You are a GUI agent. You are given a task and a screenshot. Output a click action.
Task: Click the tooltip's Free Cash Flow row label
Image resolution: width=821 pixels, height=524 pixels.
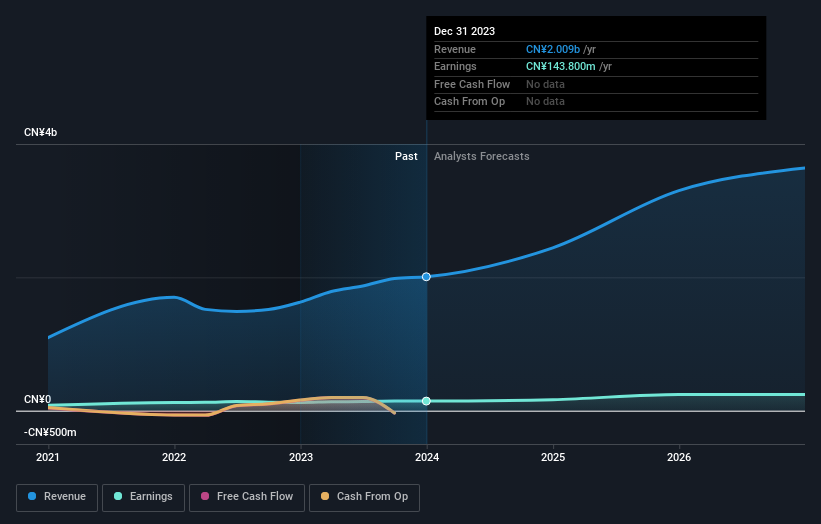coord(472,84)
